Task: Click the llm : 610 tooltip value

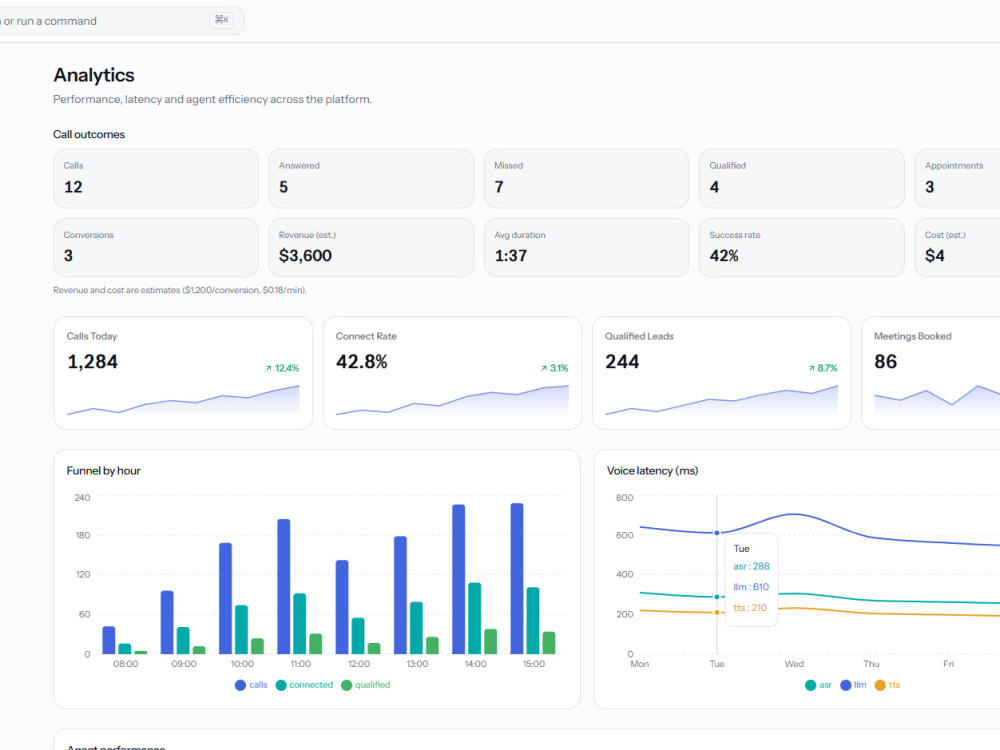Action: point(751,587)
